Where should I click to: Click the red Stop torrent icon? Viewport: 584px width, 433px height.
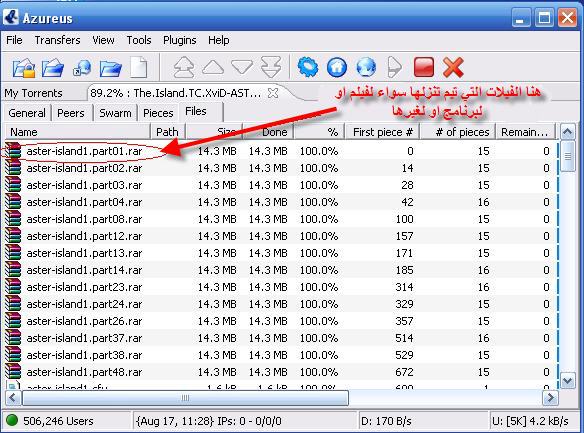tap(424, 67)
